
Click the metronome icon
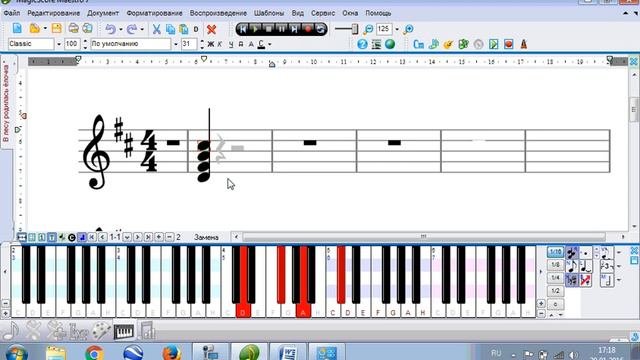pyautogui.click(x=524, y=44)
